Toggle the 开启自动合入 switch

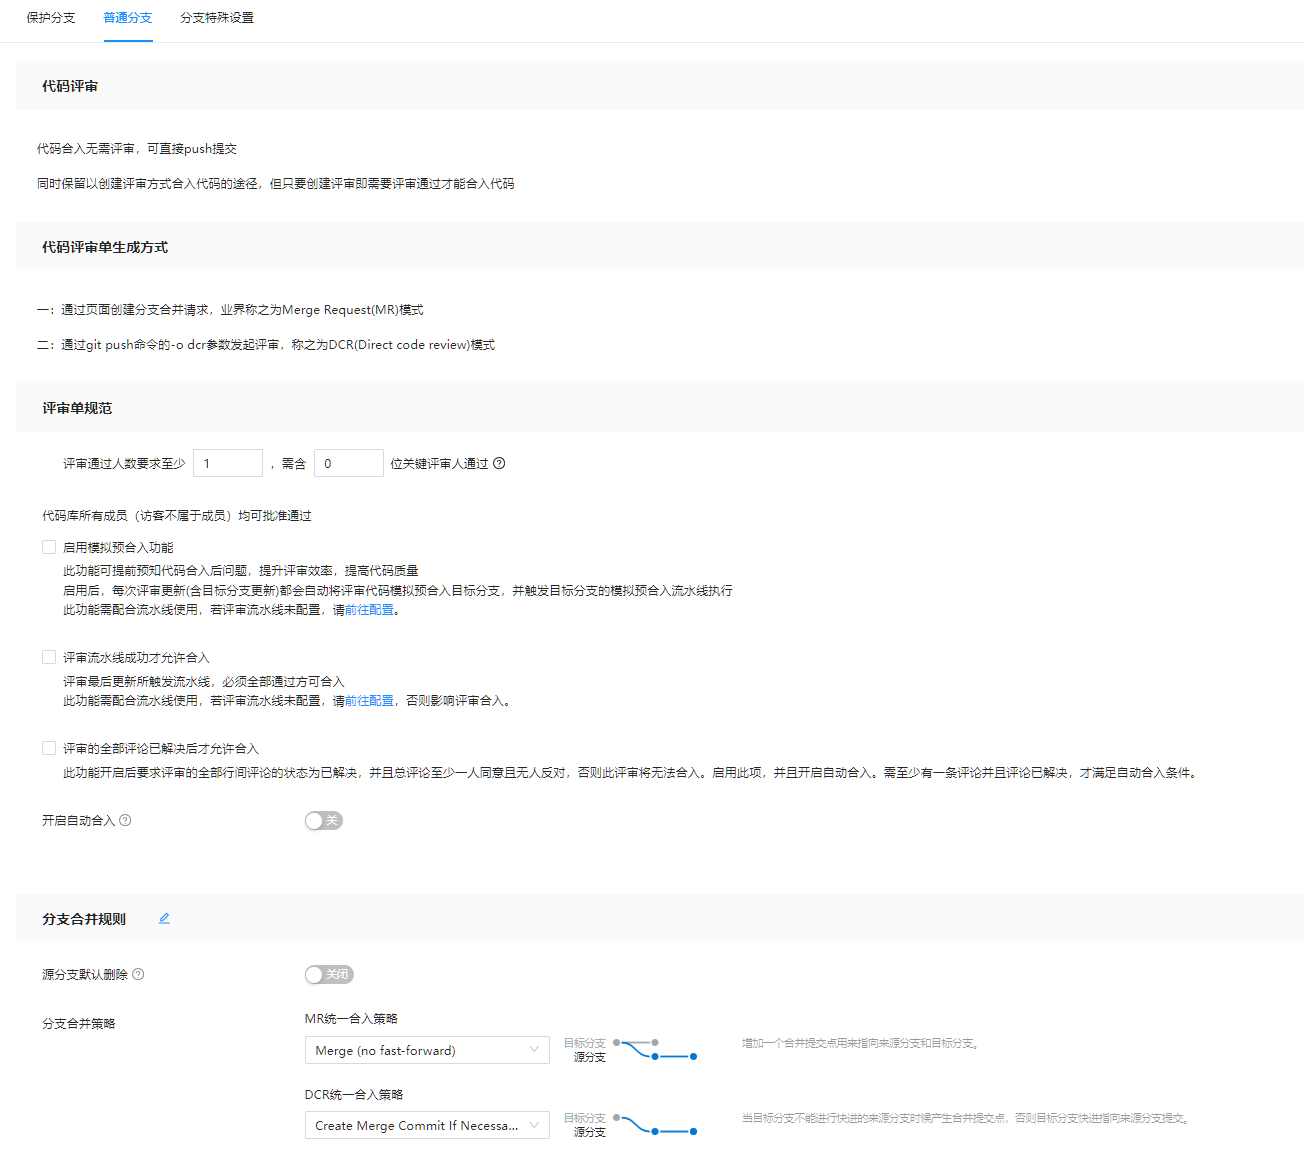click(x=323, y=820)
